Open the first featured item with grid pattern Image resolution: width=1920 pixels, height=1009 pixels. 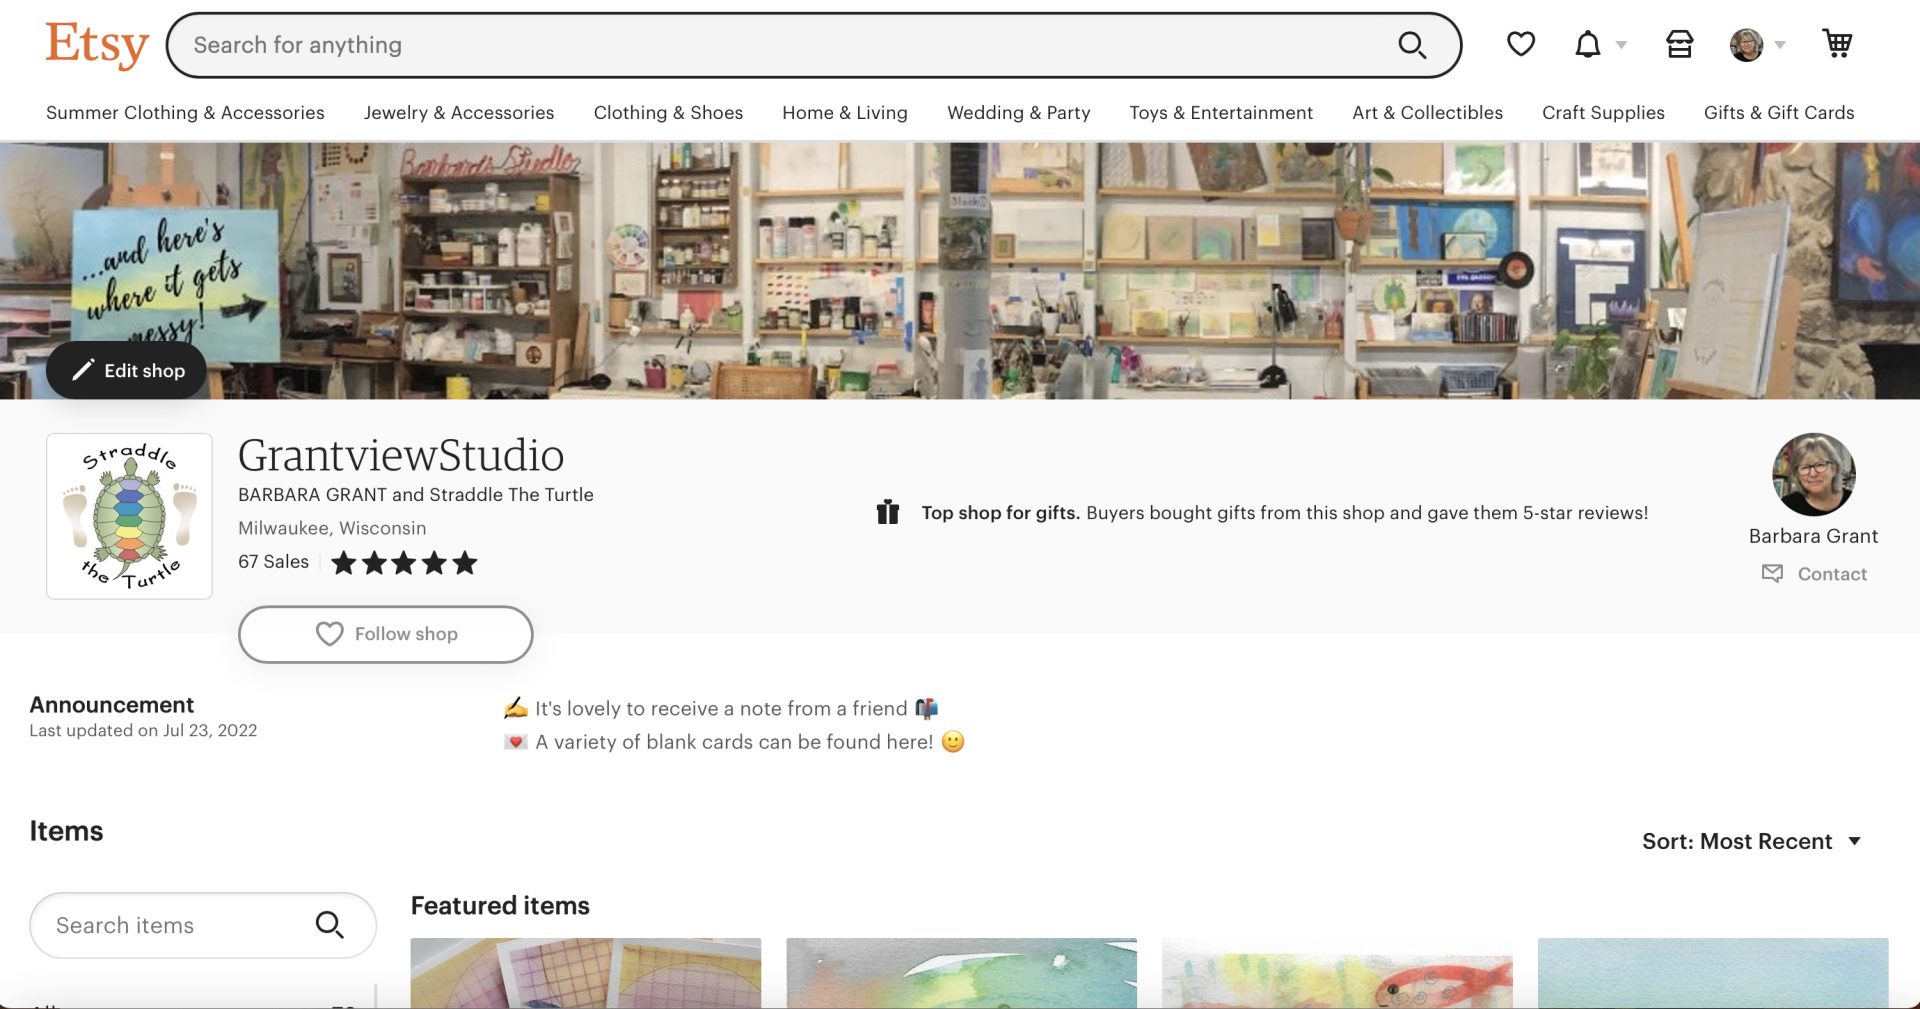point(586,973)
